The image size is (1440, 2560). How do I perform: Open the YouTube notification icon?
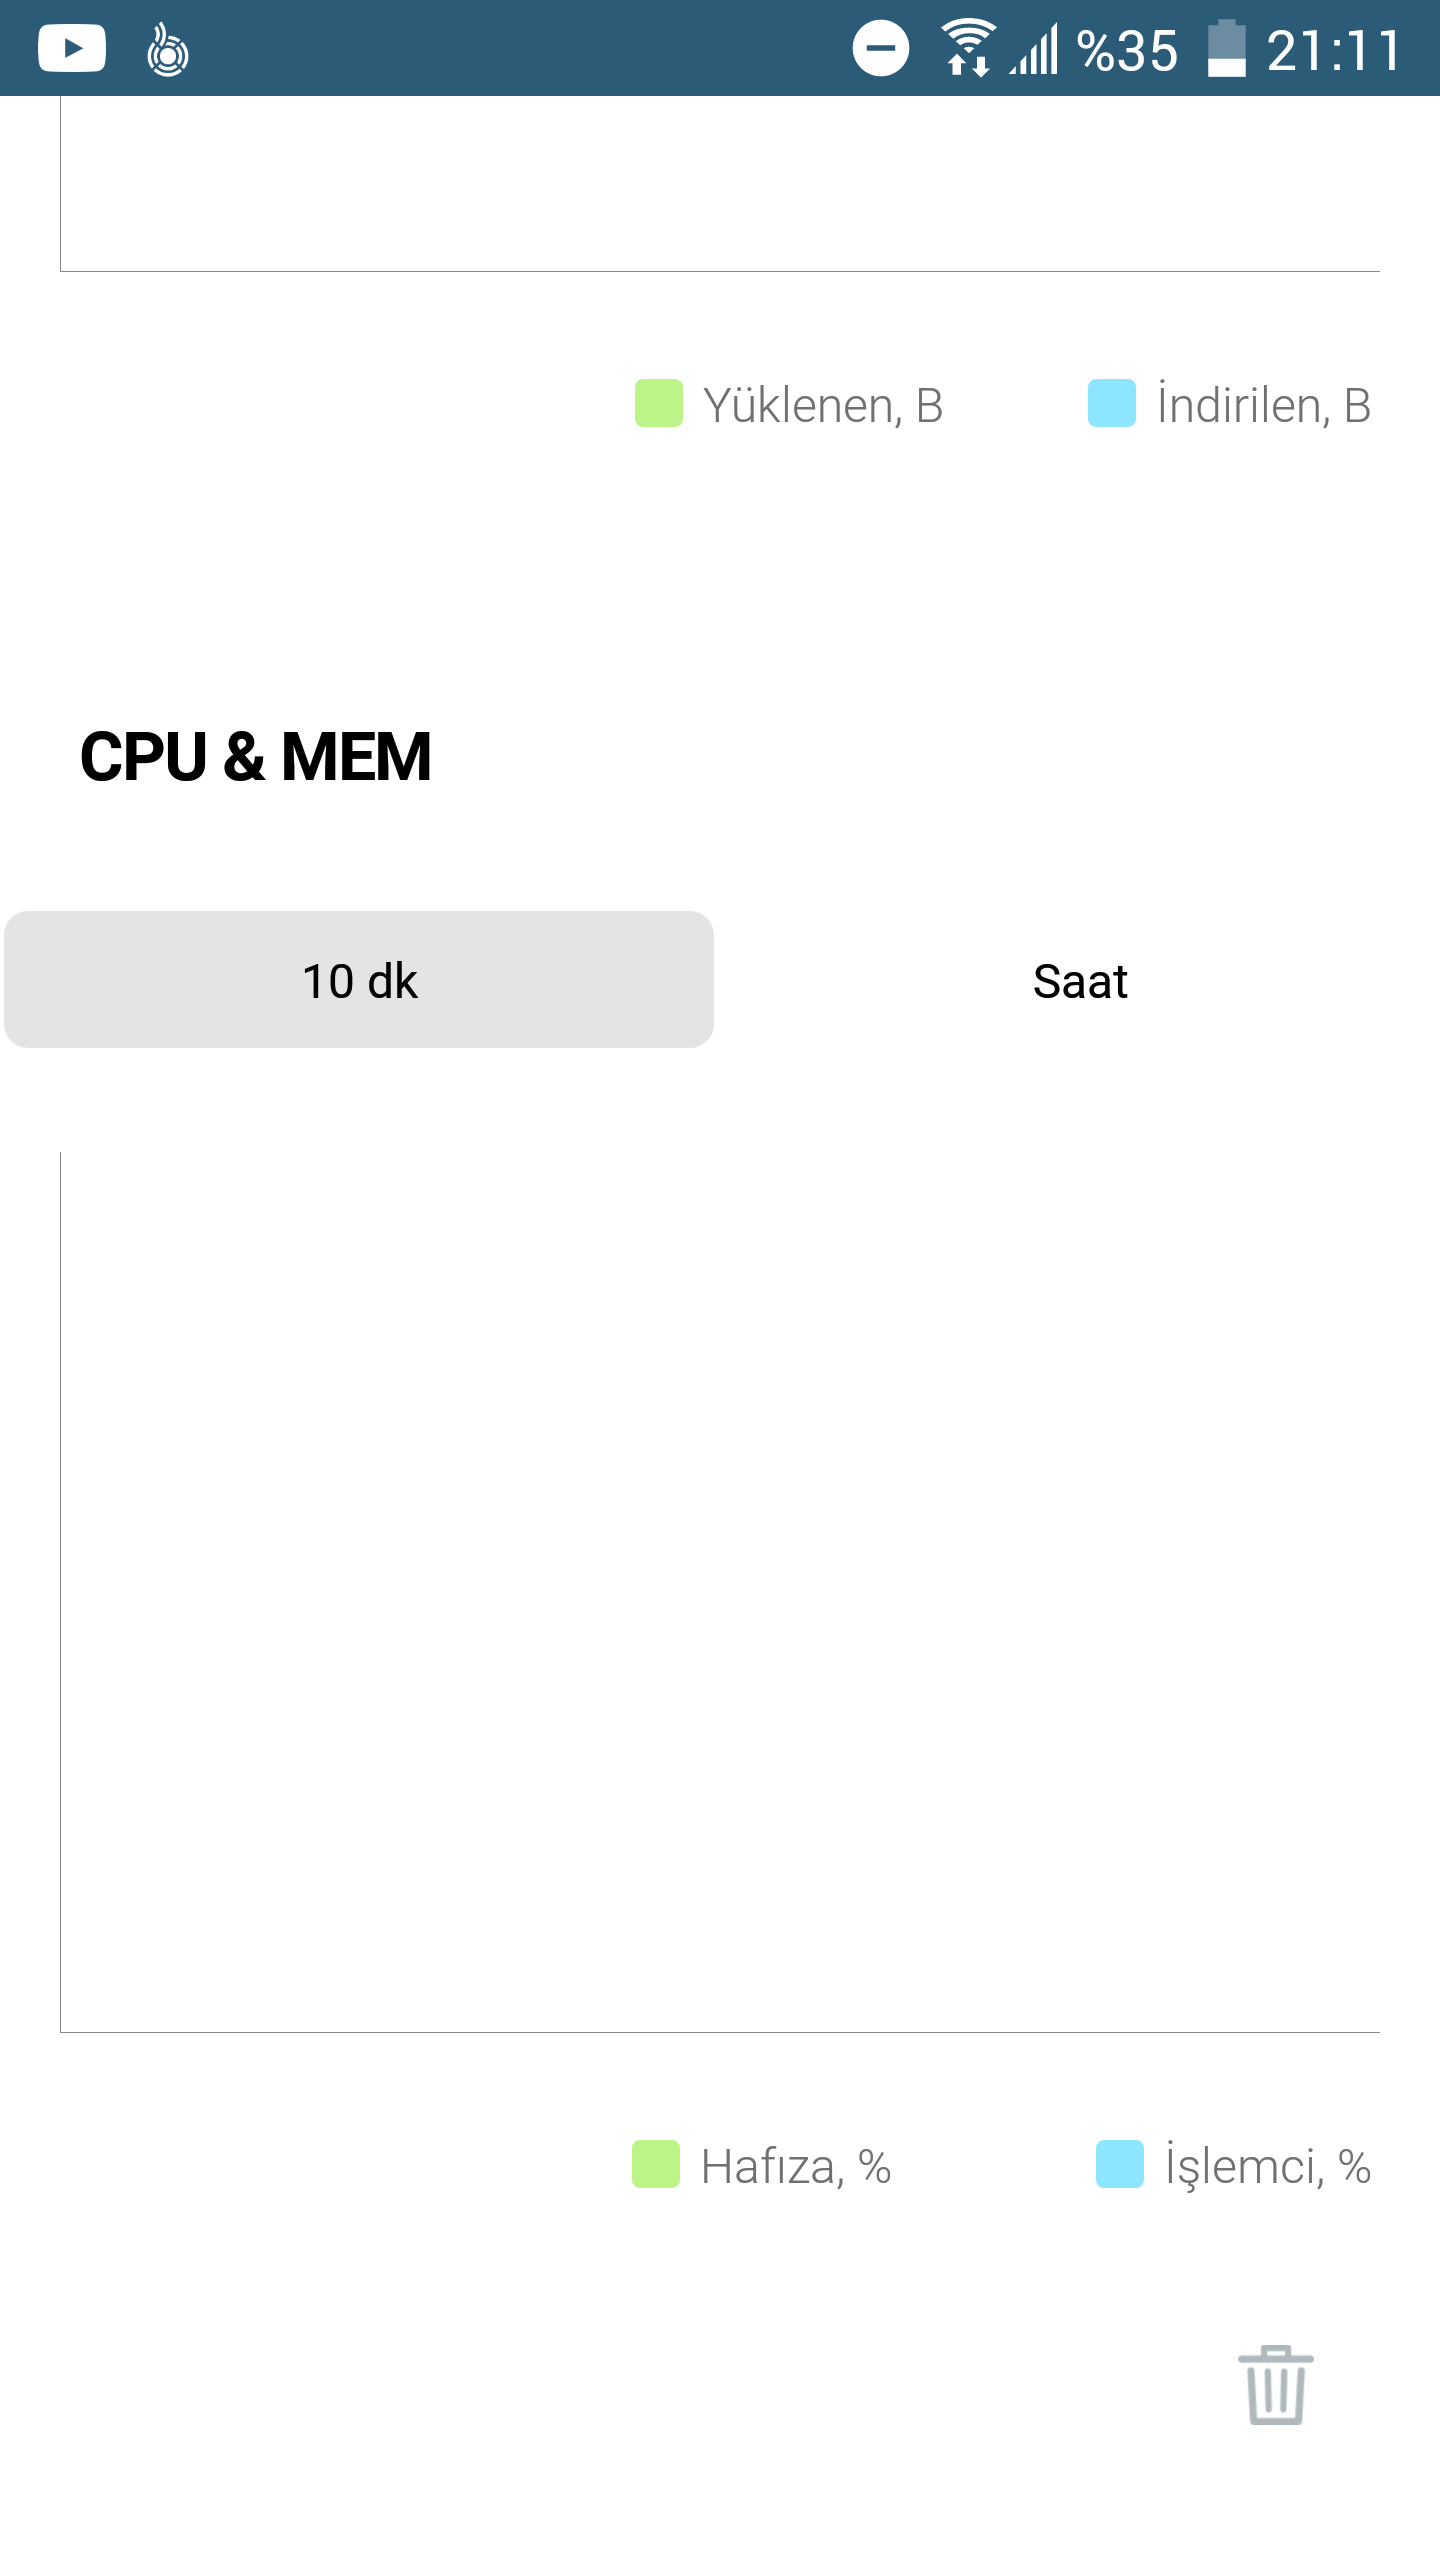(72, 48)
